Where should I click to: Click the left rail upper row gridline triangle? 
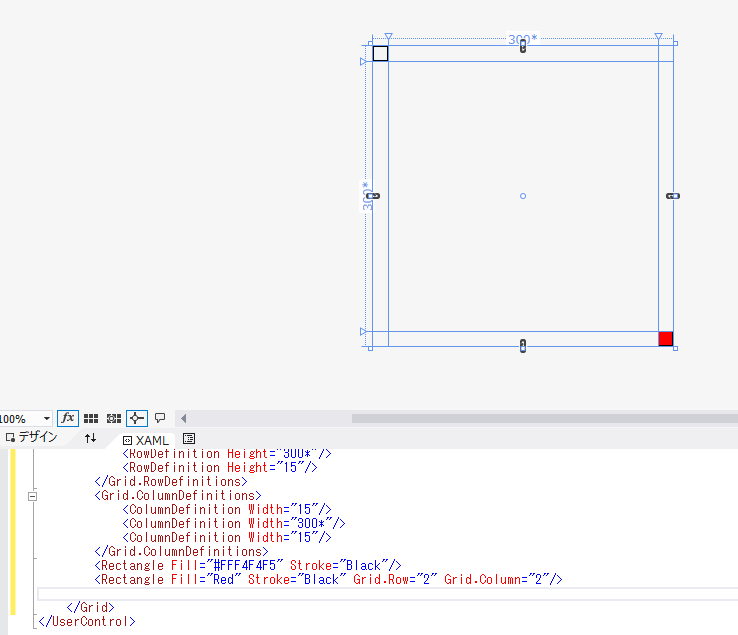(x=363, y=62)
